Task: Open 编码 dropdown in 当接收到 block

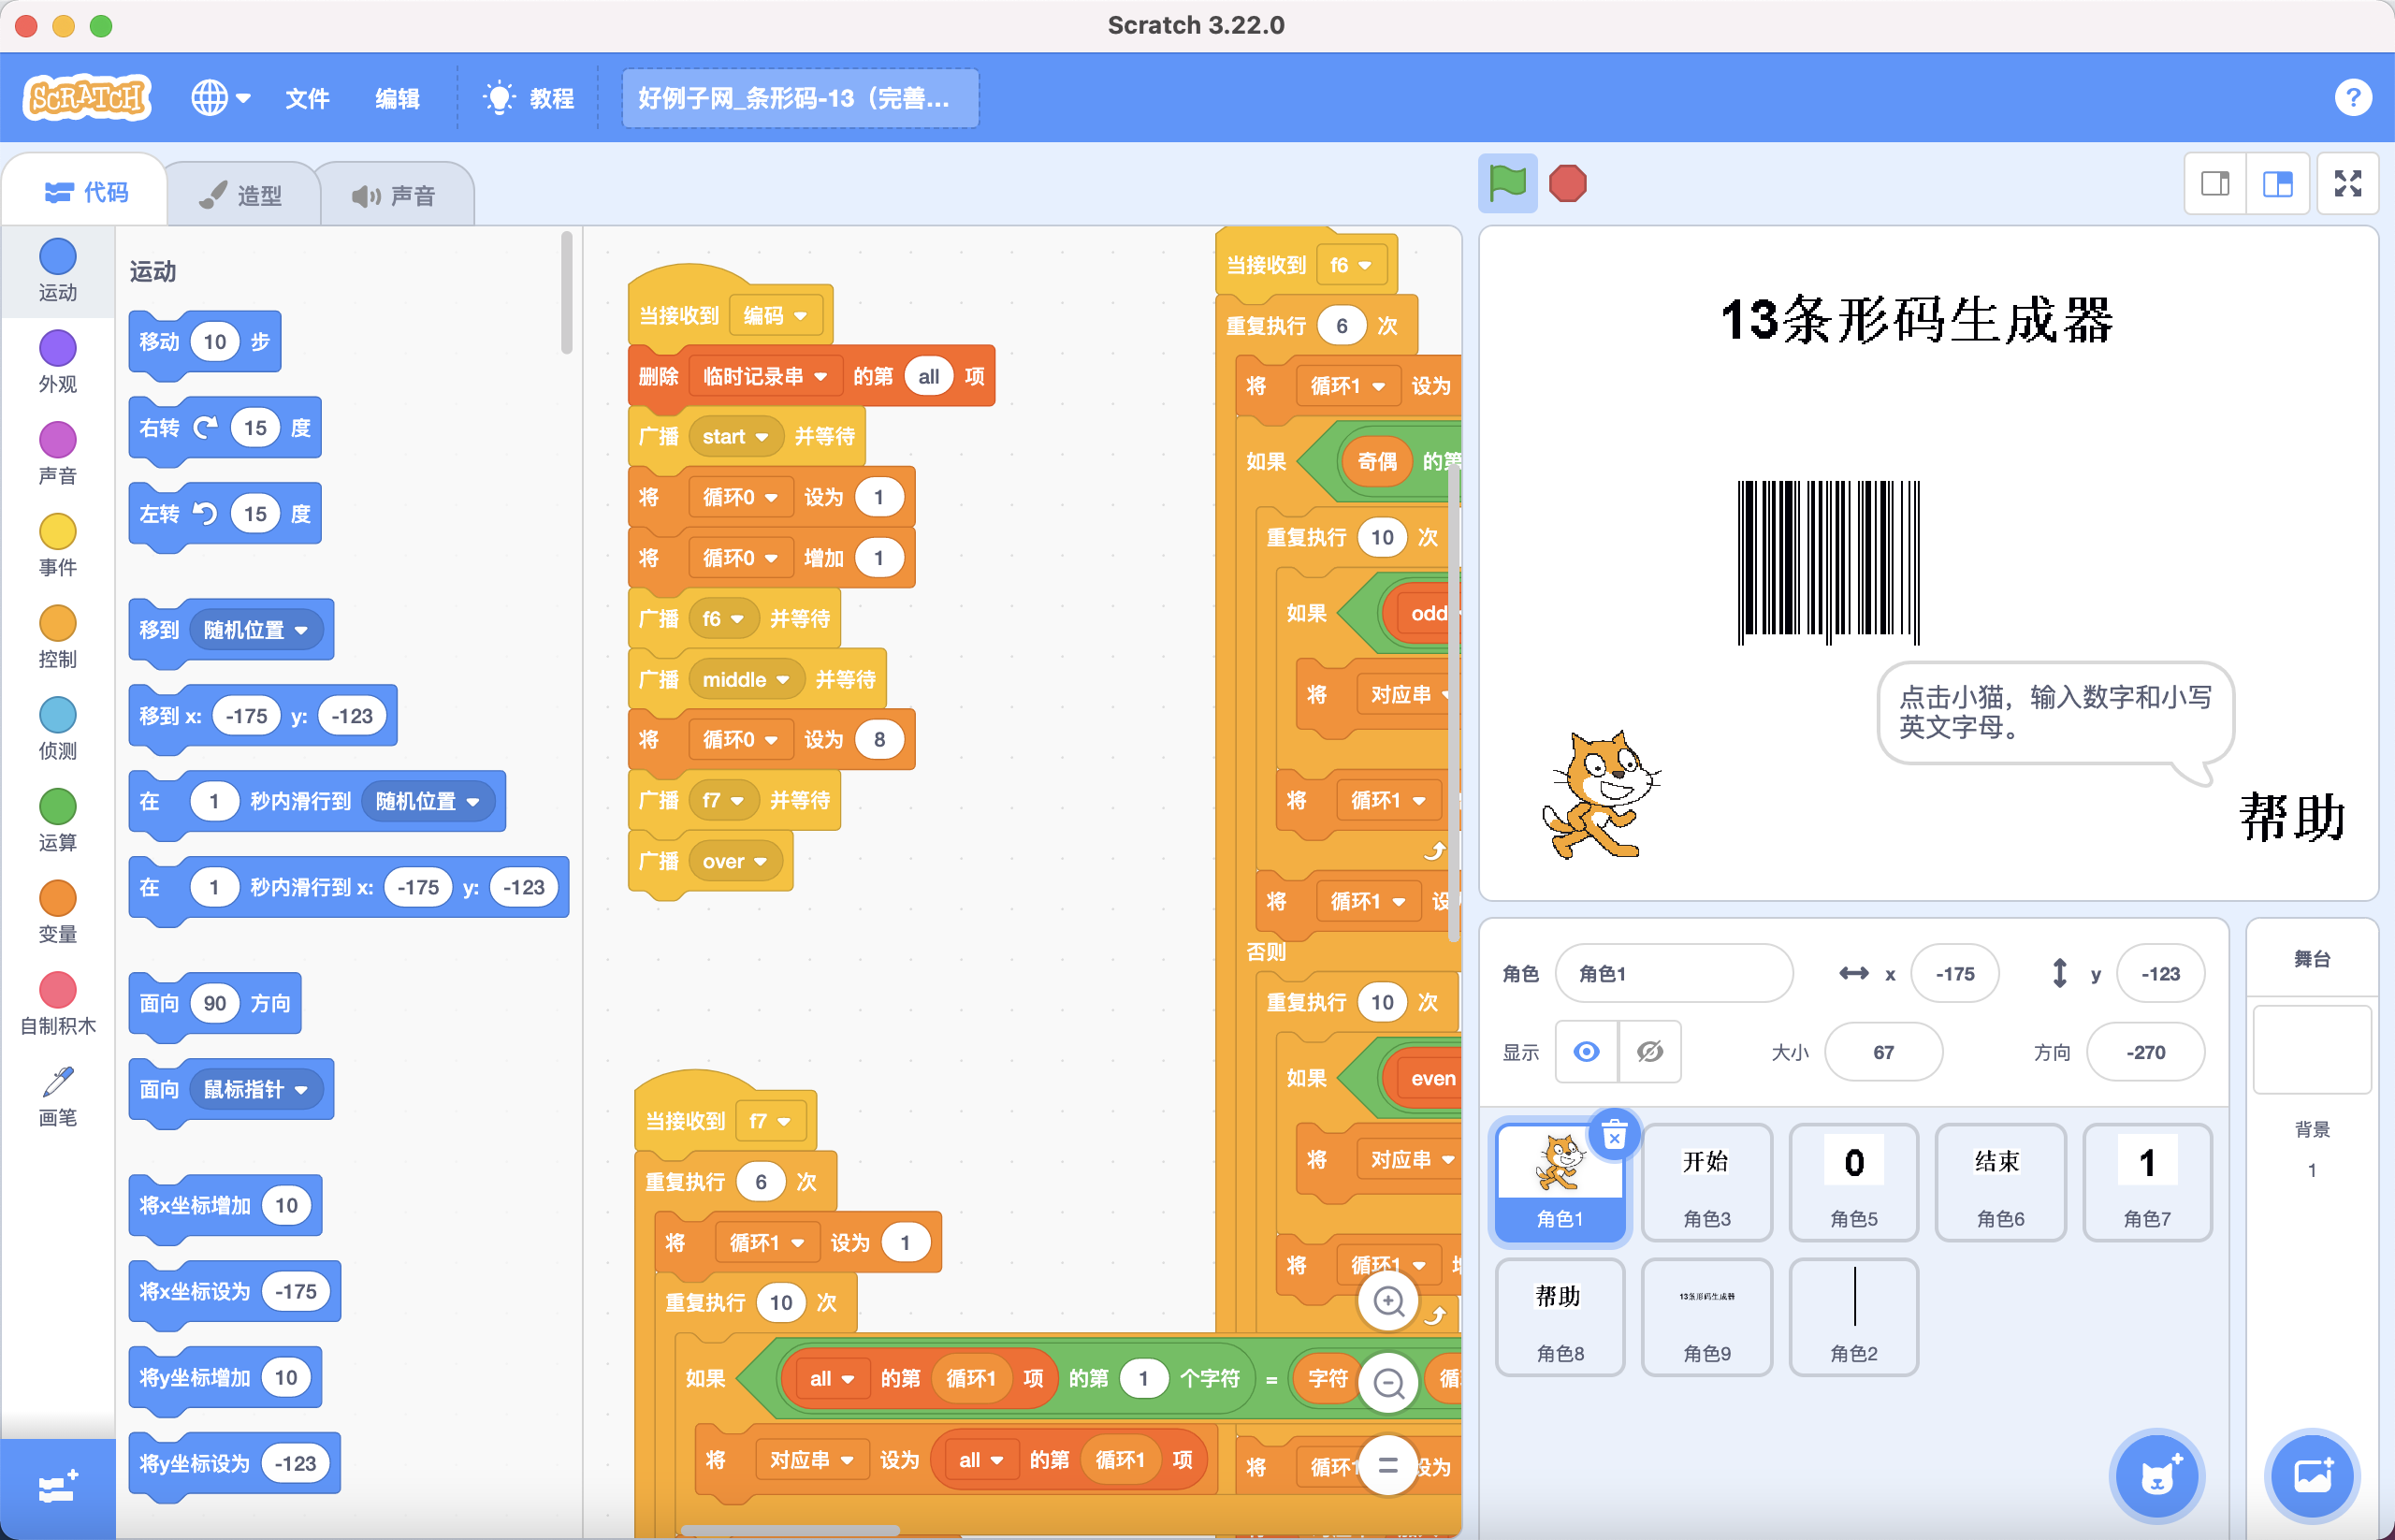Action: pos(776,316)
